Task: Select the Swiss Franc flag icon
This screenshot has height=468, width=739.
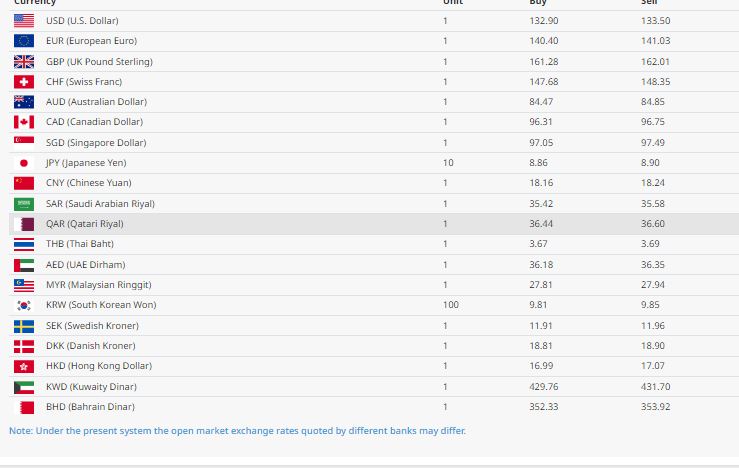Action: [24, 82]
